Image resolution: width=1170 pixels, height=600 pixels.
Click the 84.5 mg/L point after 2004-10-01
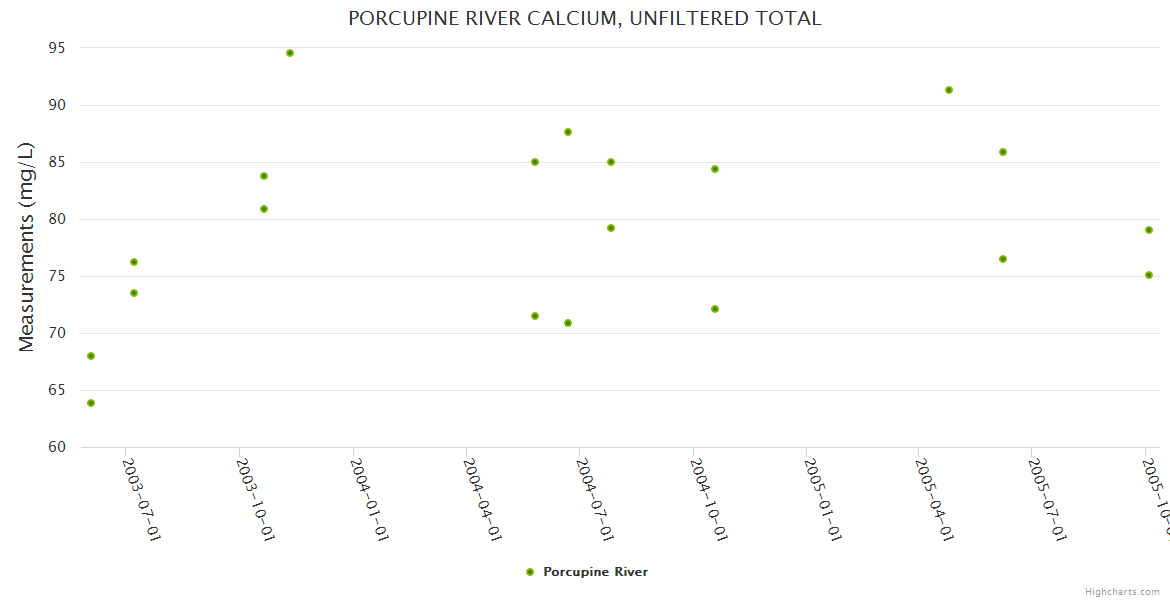coord(715,169)
